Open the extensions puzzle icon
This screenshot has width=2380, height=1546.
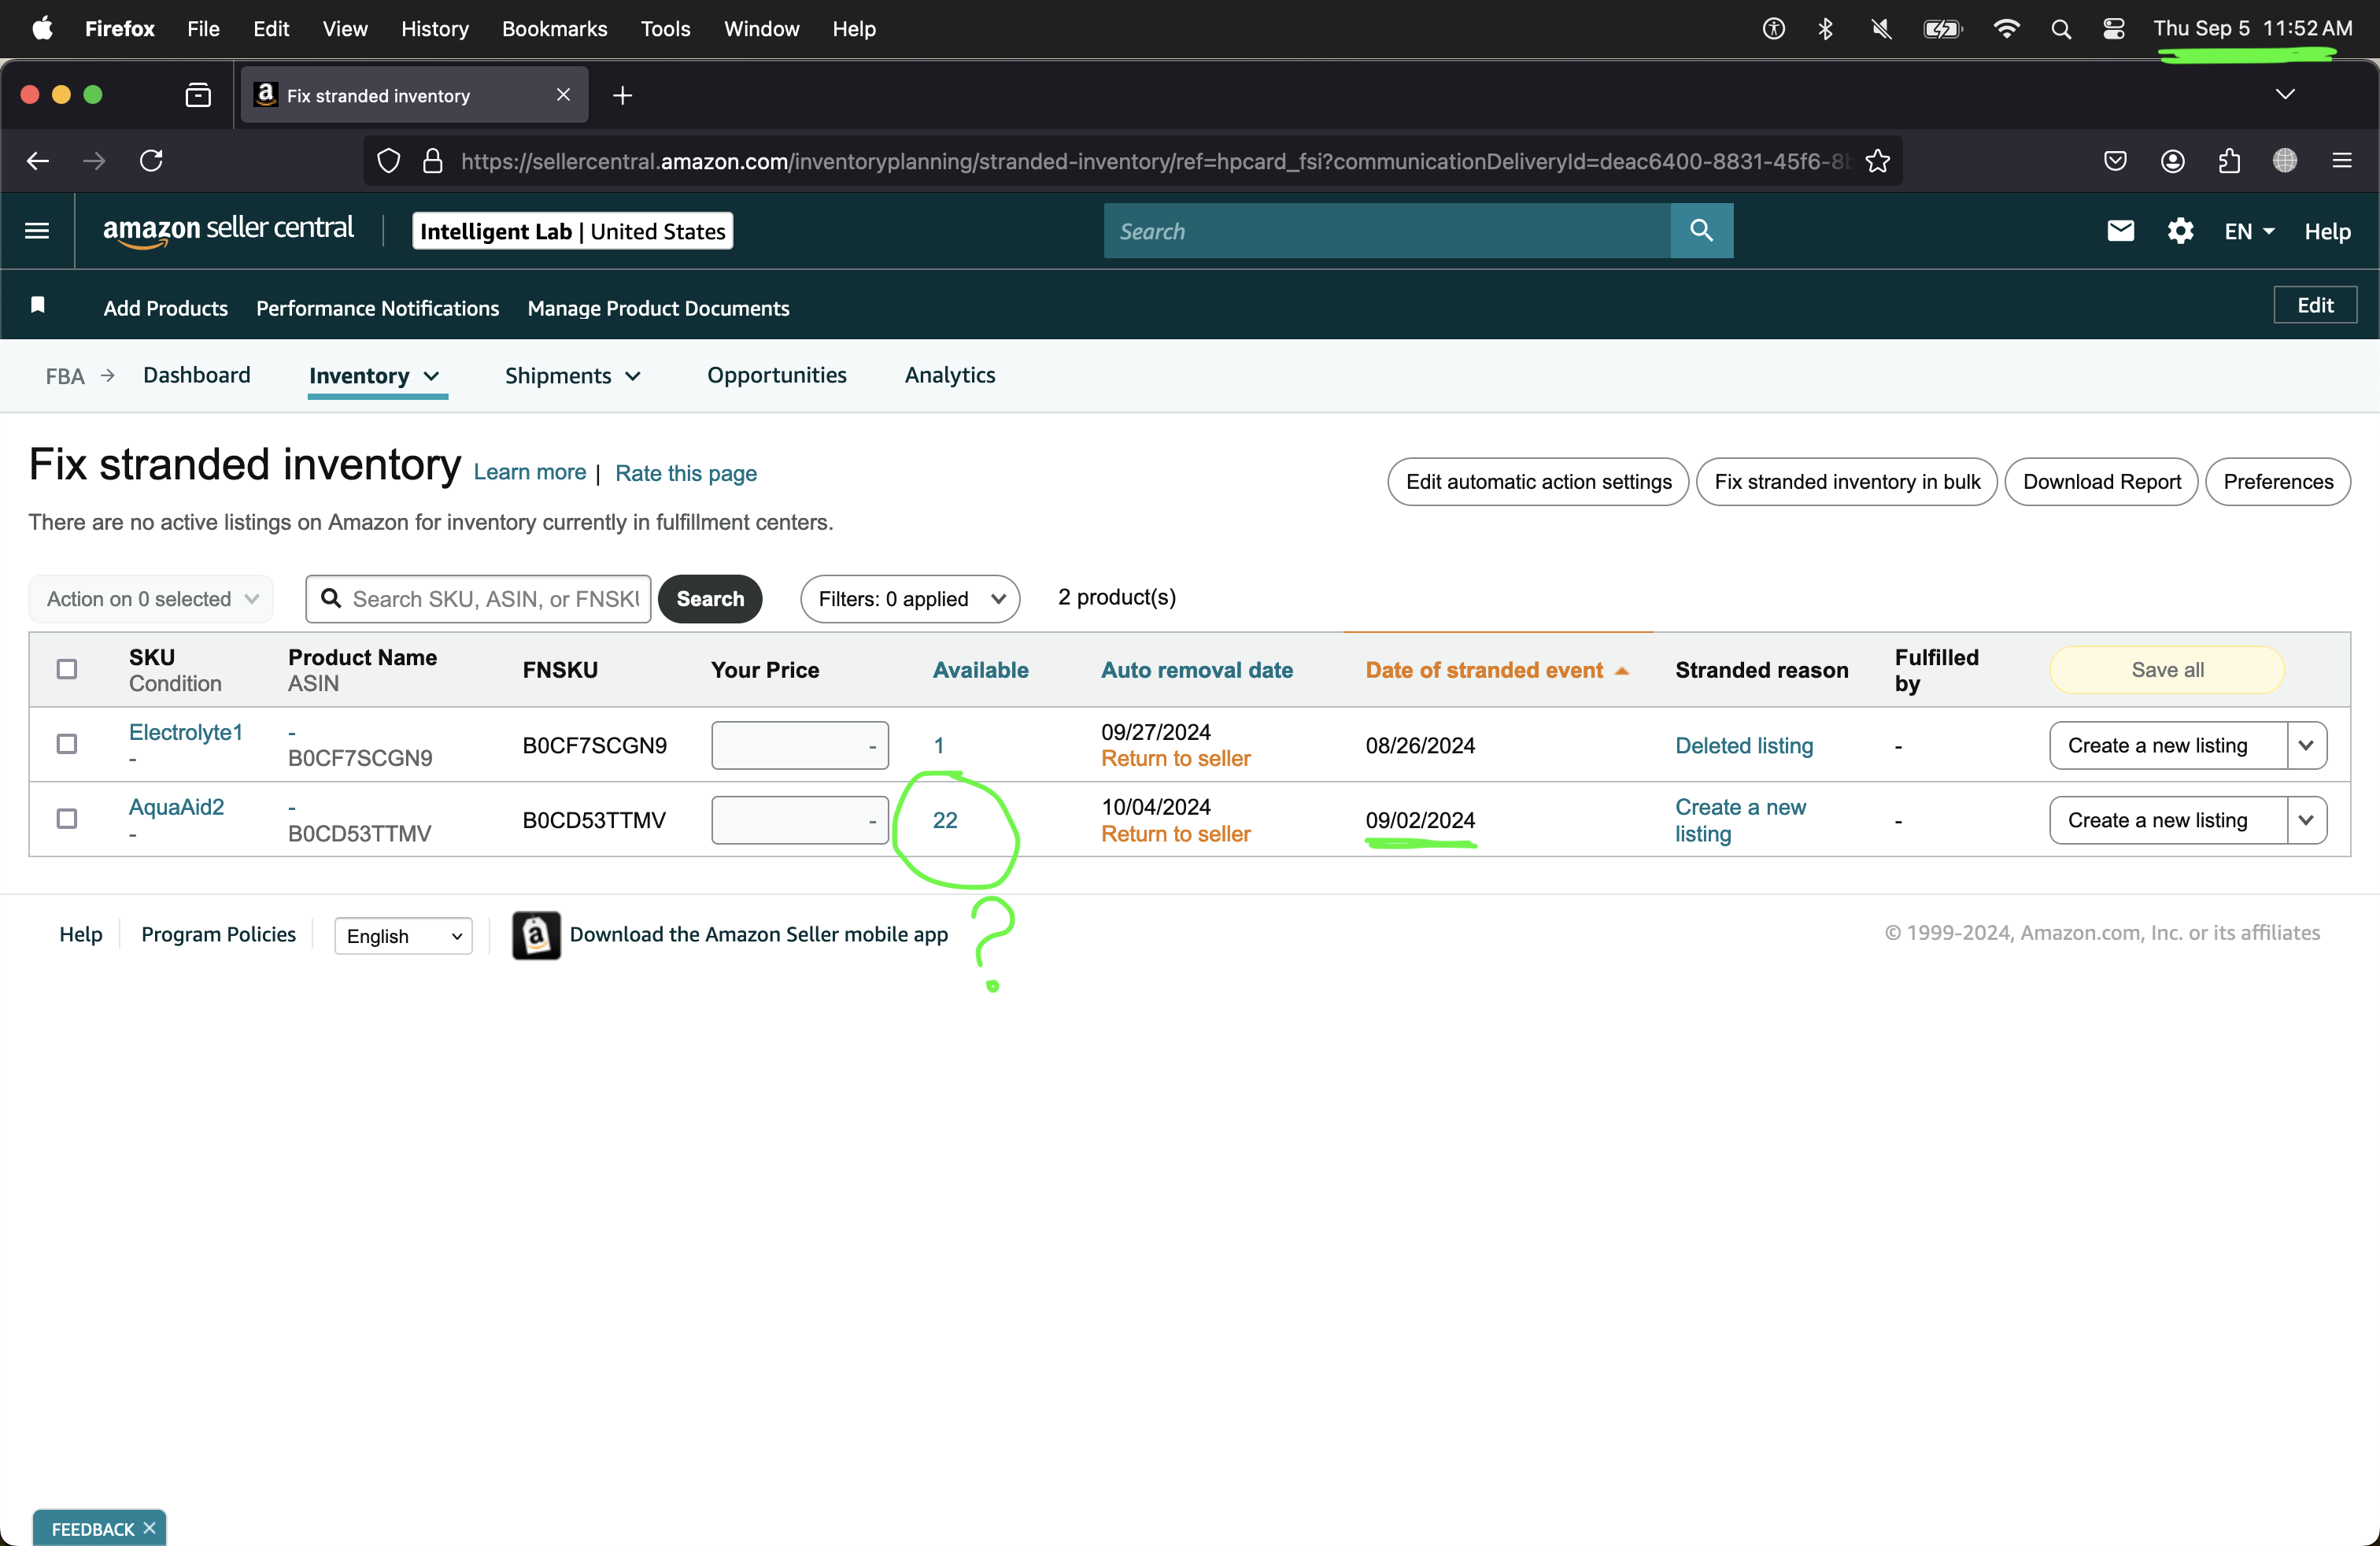[x=2229, y=161]
